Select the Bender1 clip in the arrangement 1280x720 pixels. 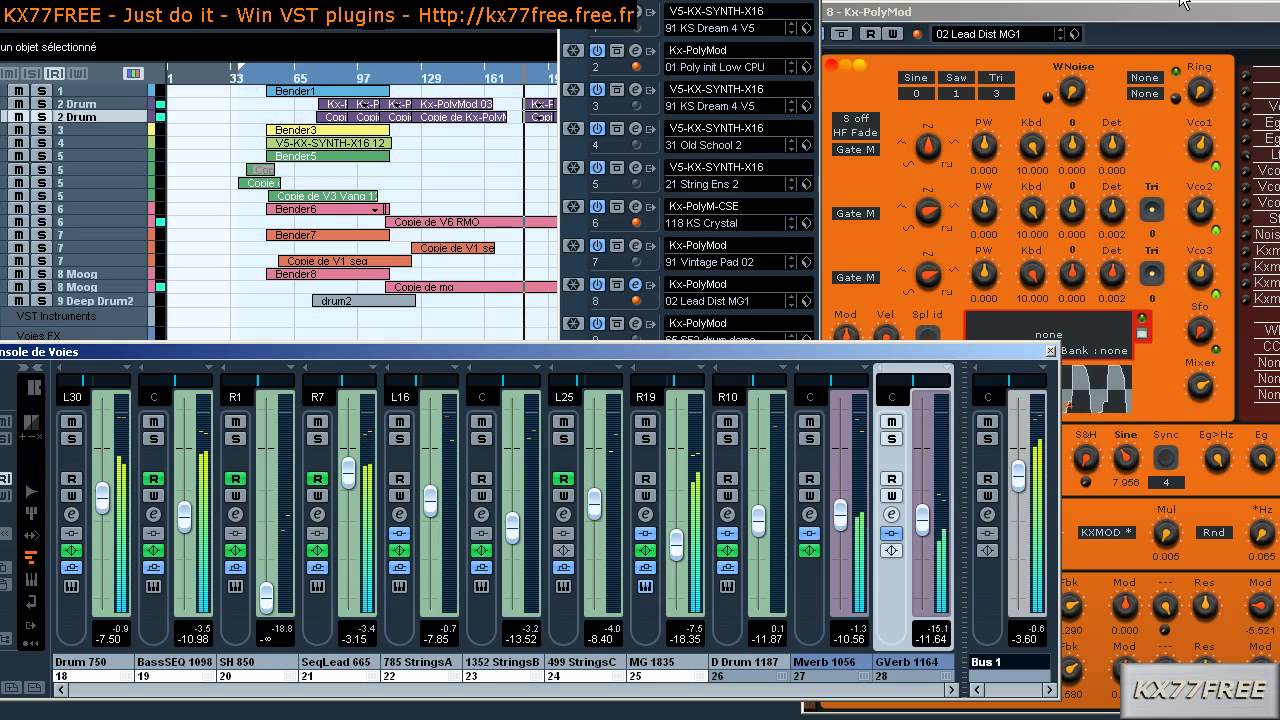point(327,91)
